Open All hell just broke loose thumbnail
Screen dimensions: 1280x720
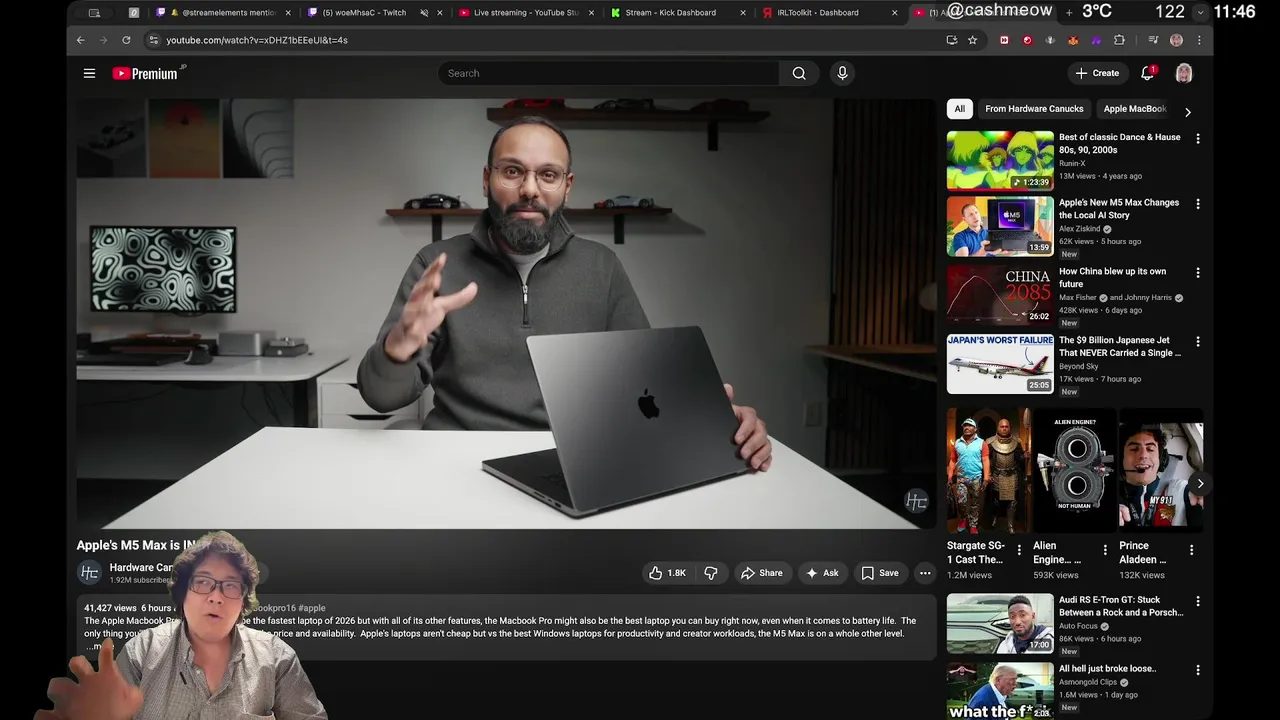tap(1000, 691)
